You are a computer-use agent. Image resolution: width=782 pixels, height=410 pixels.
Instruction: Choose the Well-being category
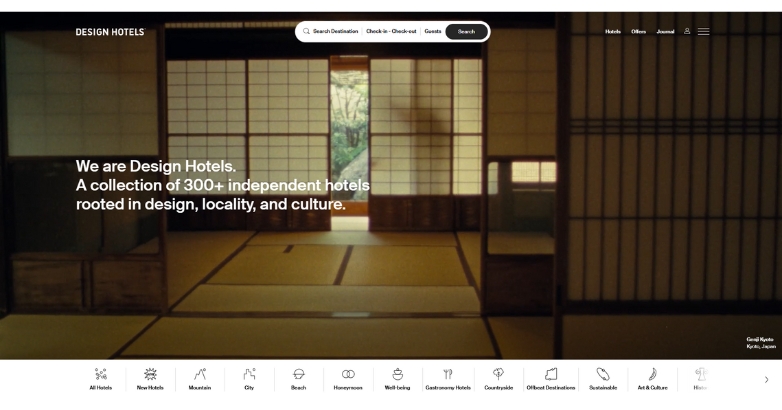[397, 380]
